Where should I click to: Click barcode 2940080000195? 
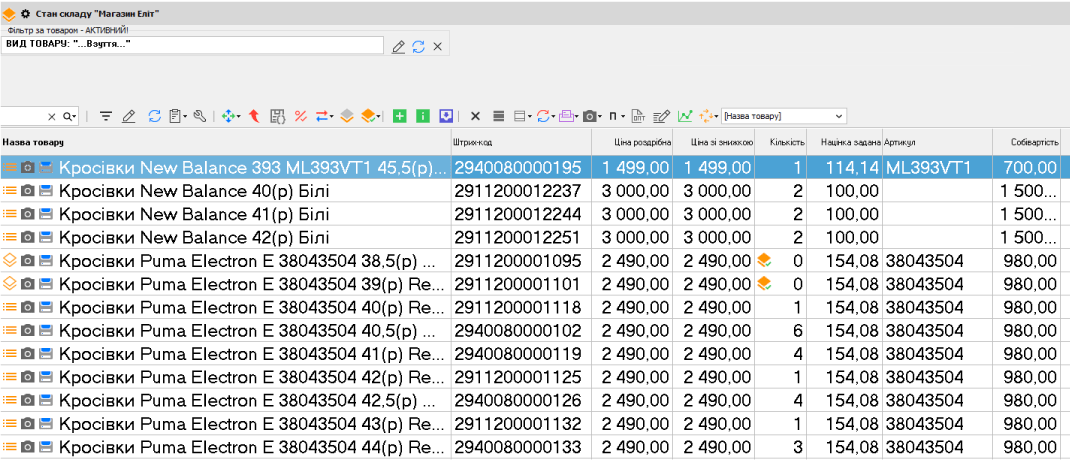click(518, 168)
